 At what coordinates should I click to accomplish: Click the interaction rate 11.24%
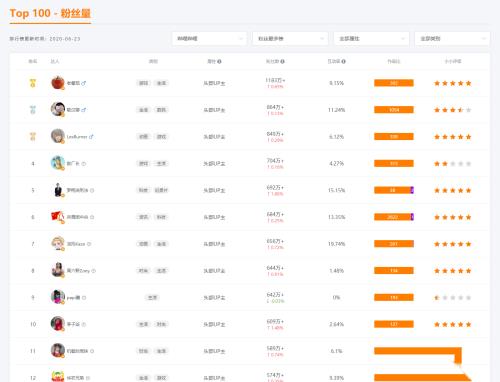pyautogui.click(x=336, y=110)
